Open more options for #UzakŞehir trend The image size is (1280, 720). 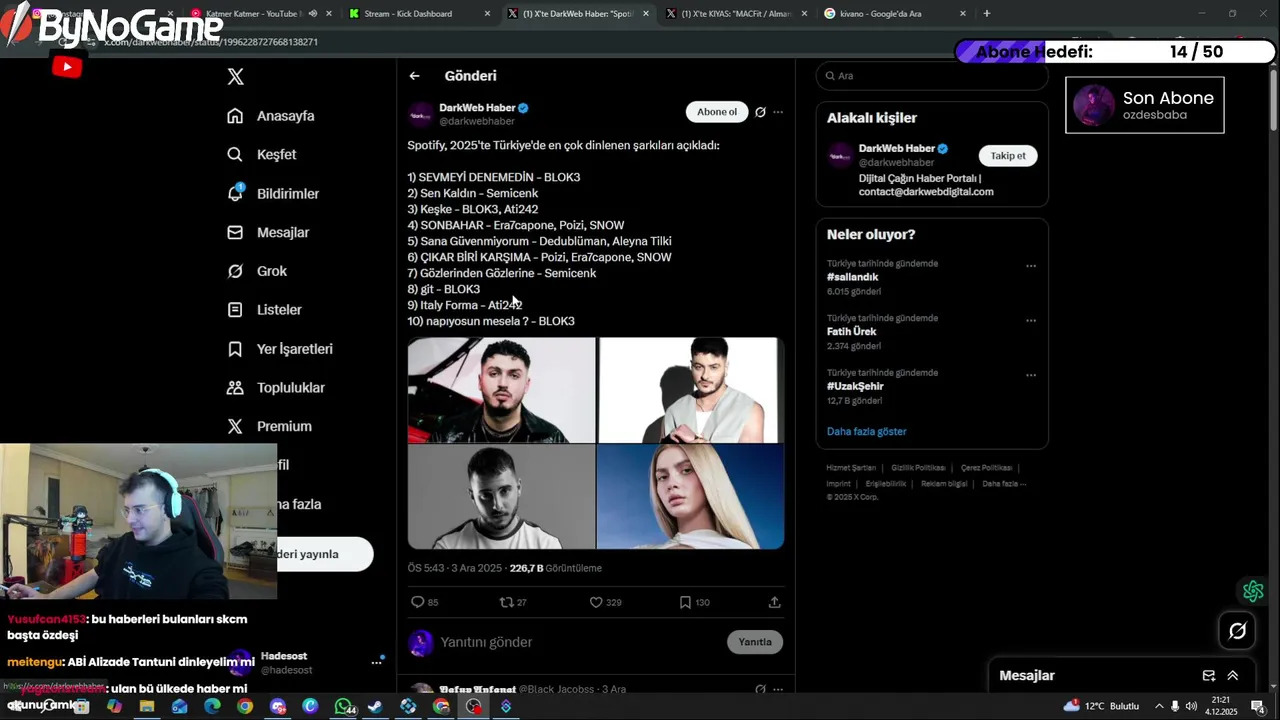[1031, 375]
